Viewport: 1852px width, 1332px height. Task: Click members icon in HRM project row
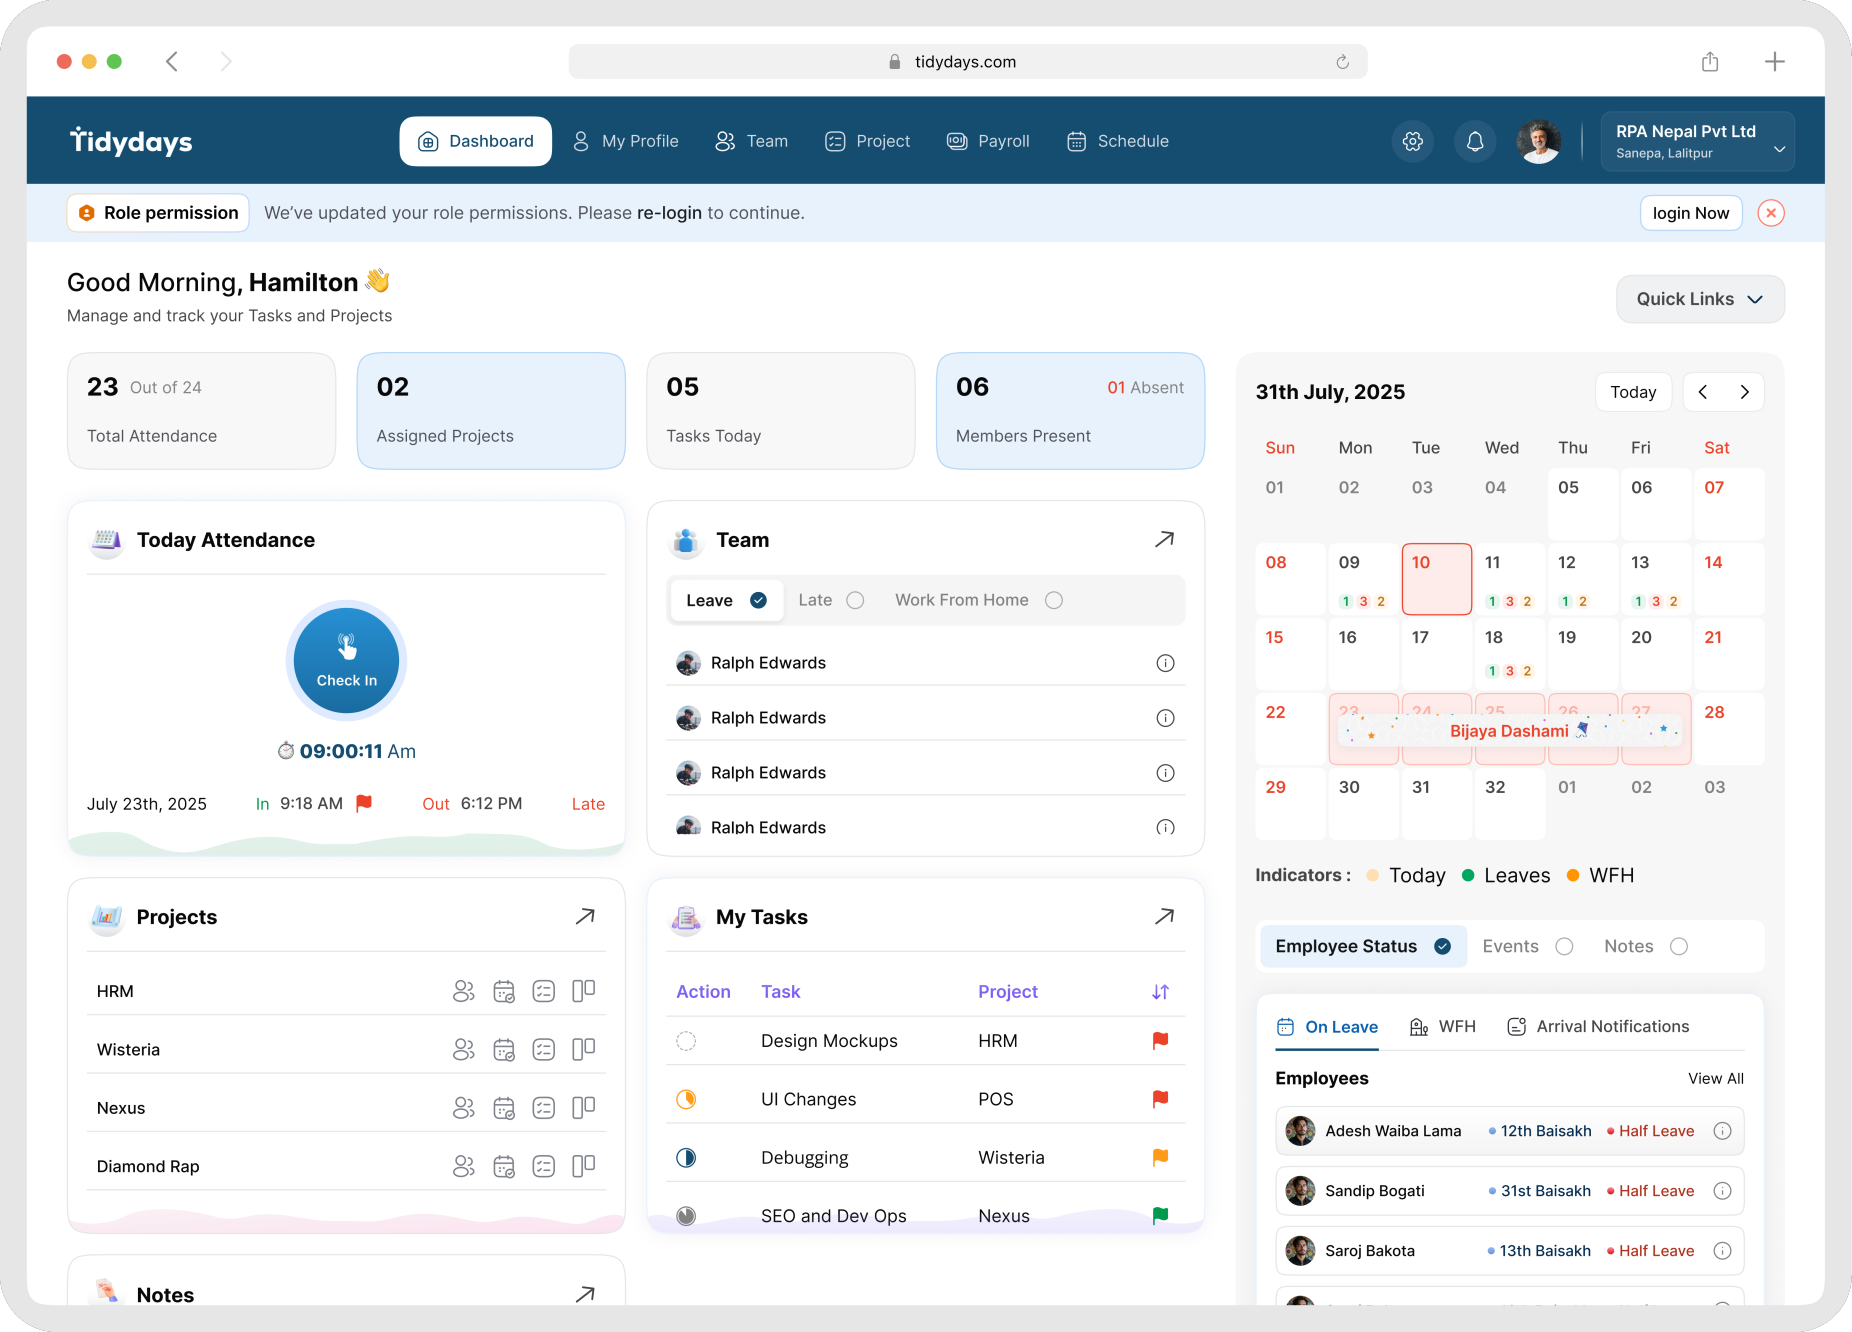[x=463, y=991]
